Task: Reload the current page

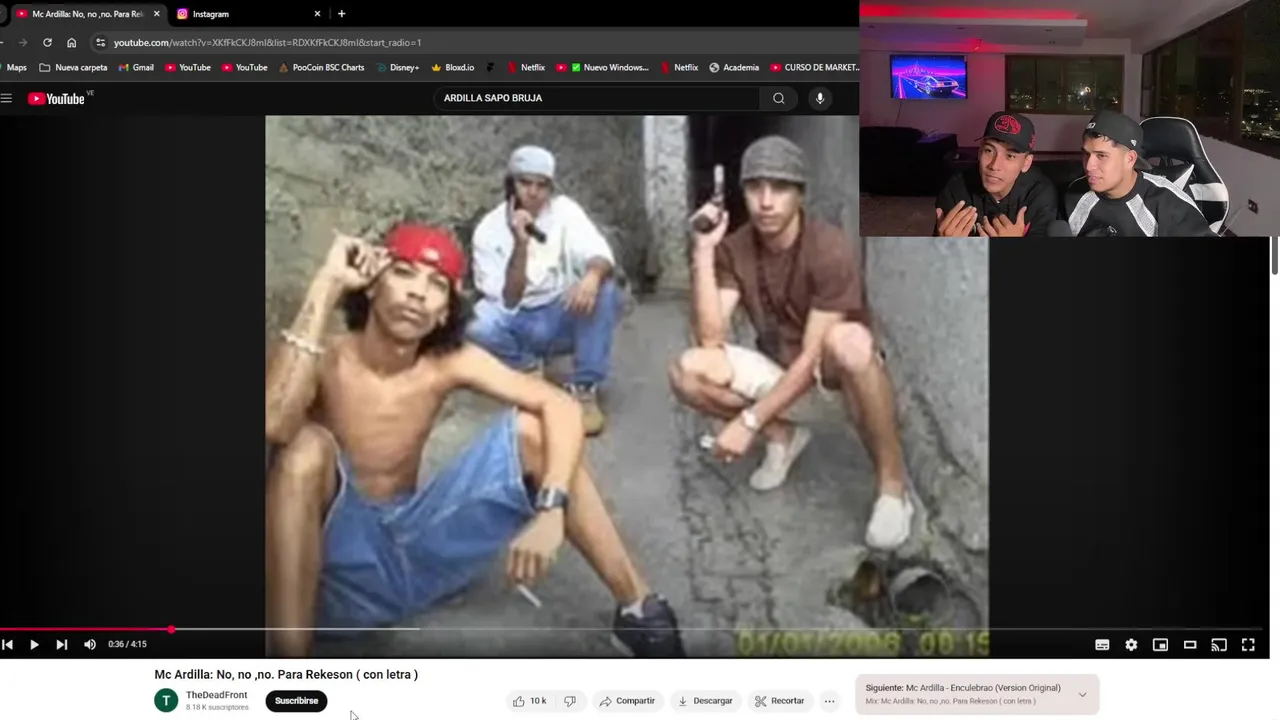Action: [47, 43]
